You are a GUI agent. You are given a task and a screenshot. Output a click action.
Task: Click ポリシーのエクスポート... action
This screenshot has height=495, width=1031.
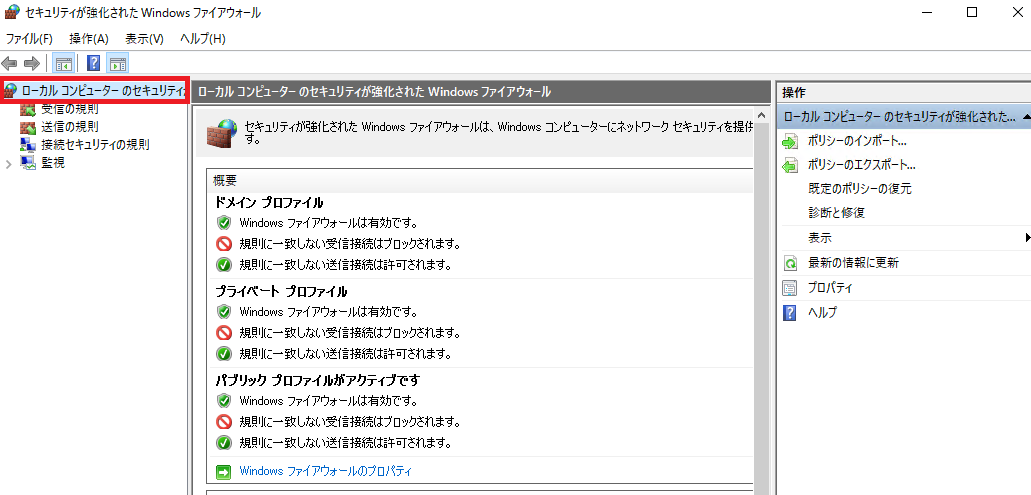861,165
